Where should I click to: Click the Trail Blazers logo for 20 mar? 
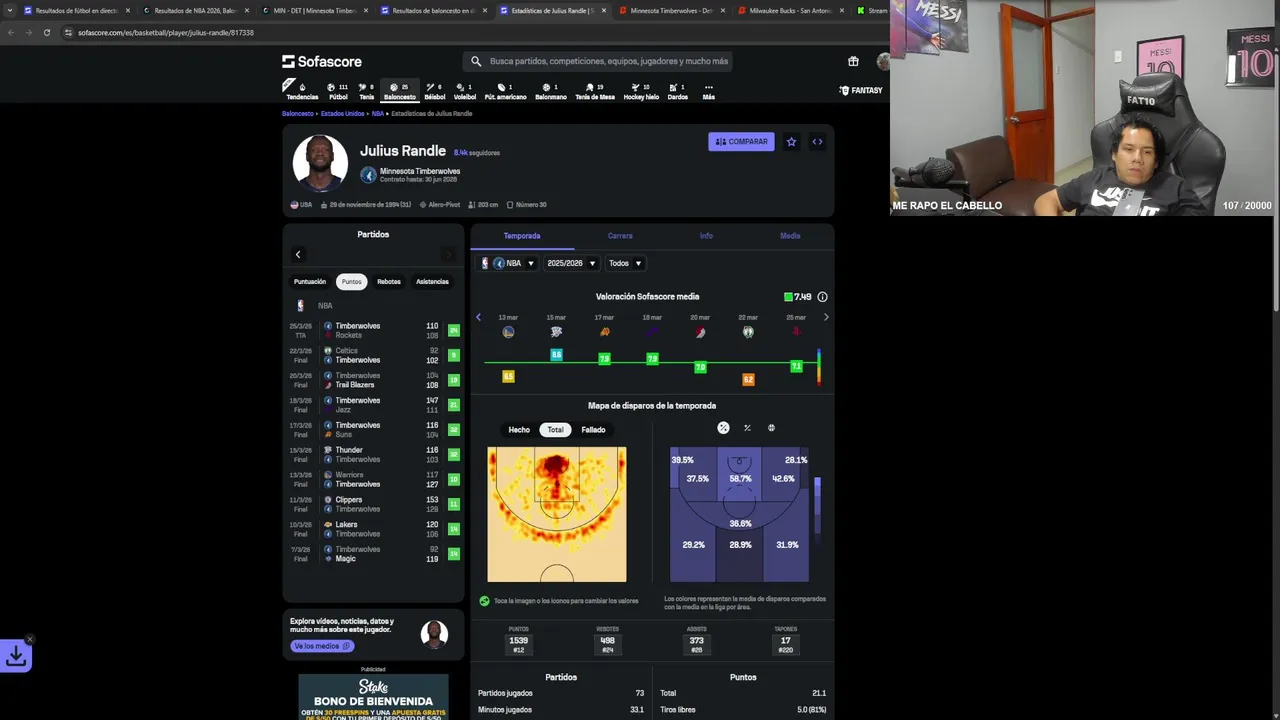(700, 332)
